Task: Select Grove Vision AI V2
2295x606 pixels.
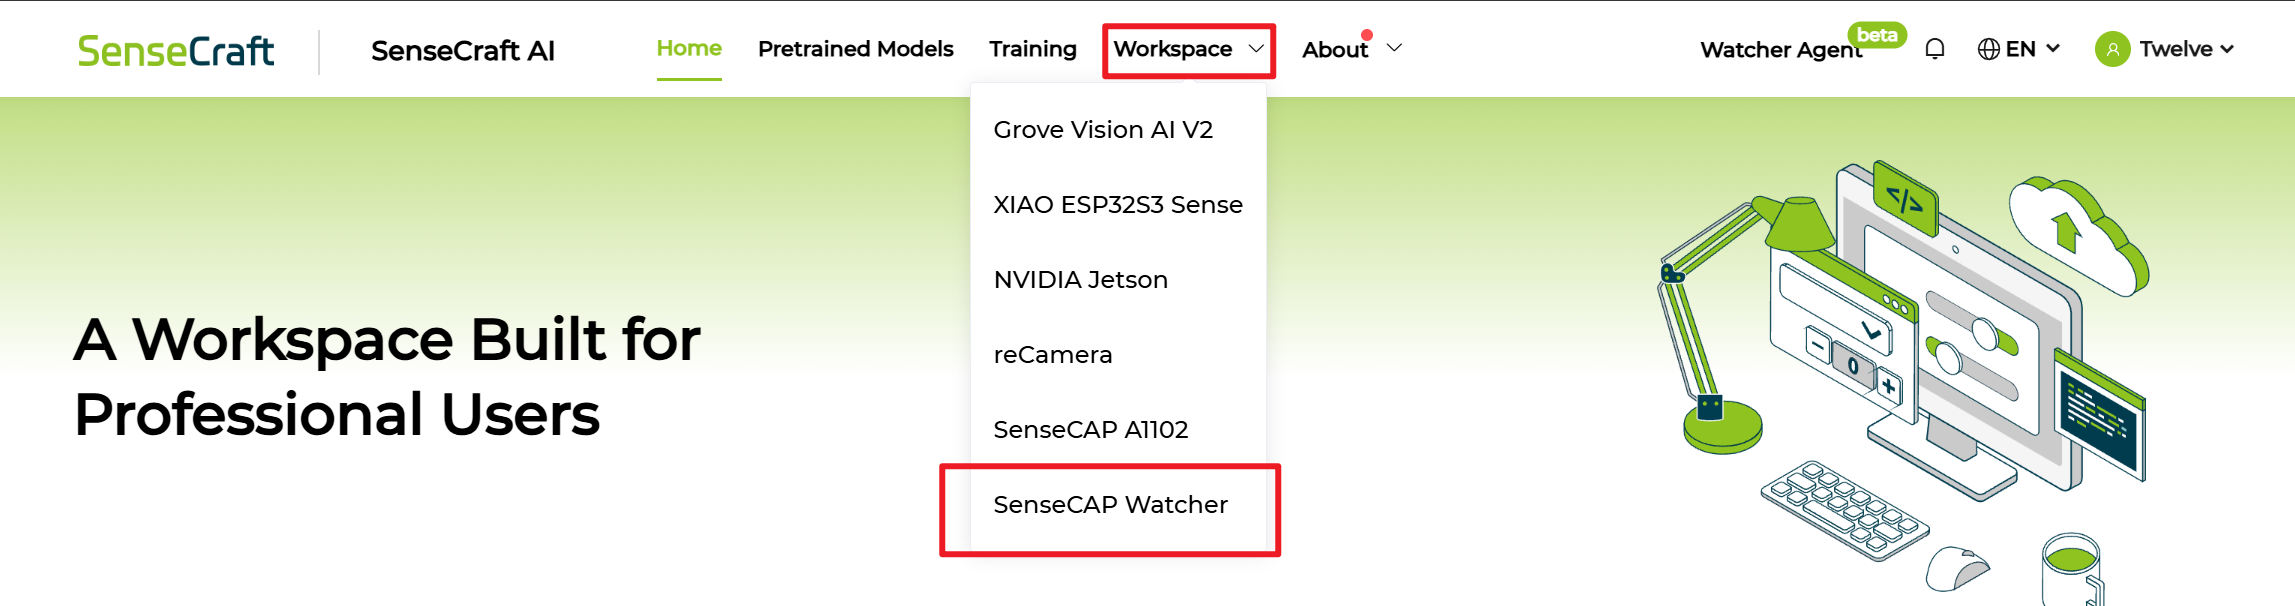Action: point(1103,130)
